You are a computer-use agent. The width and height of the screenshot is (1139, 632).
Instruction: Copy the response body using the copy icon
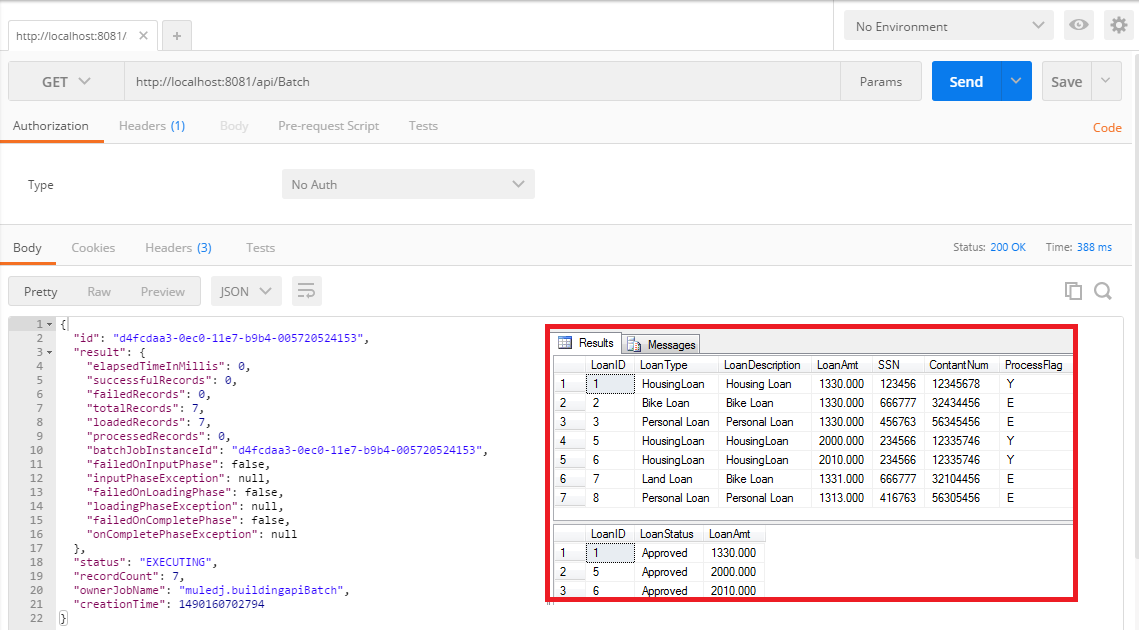[x=1072, y=291]
